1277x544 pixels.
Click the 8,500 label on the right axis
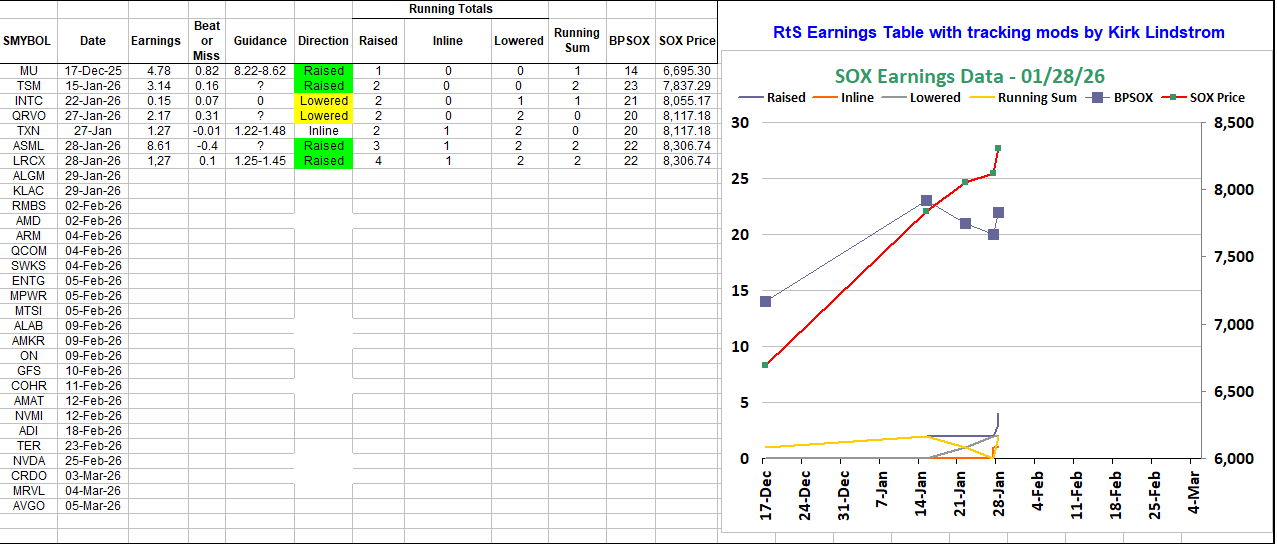tap(1231, 123)
